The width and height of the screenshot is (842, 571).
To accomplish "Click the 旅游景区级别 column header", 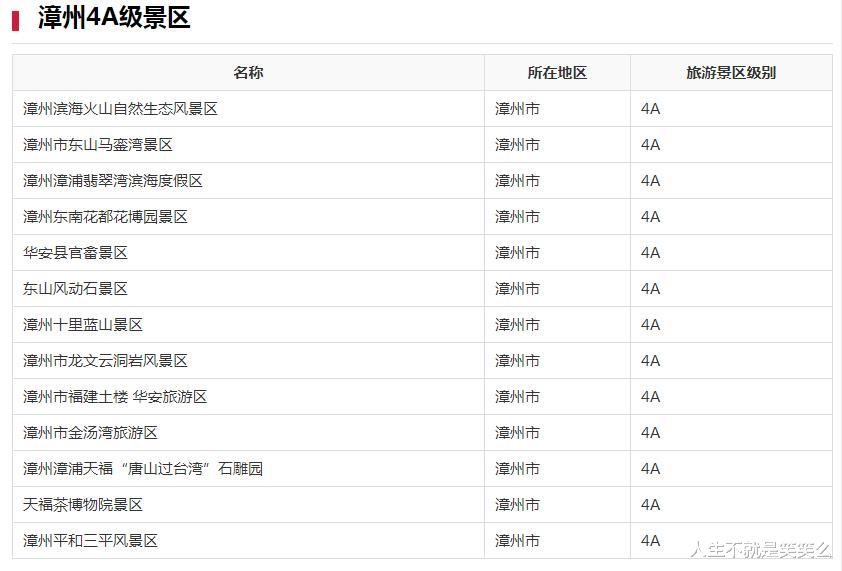I will tap(731, 73).
